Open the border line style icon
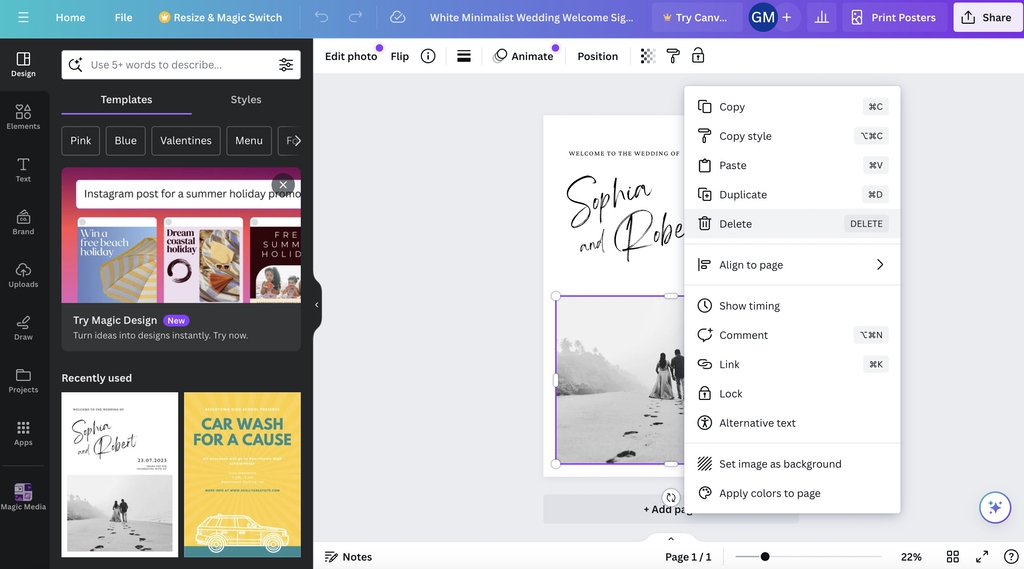This screenshot has height=569, width=1024. tap(464, 56)
